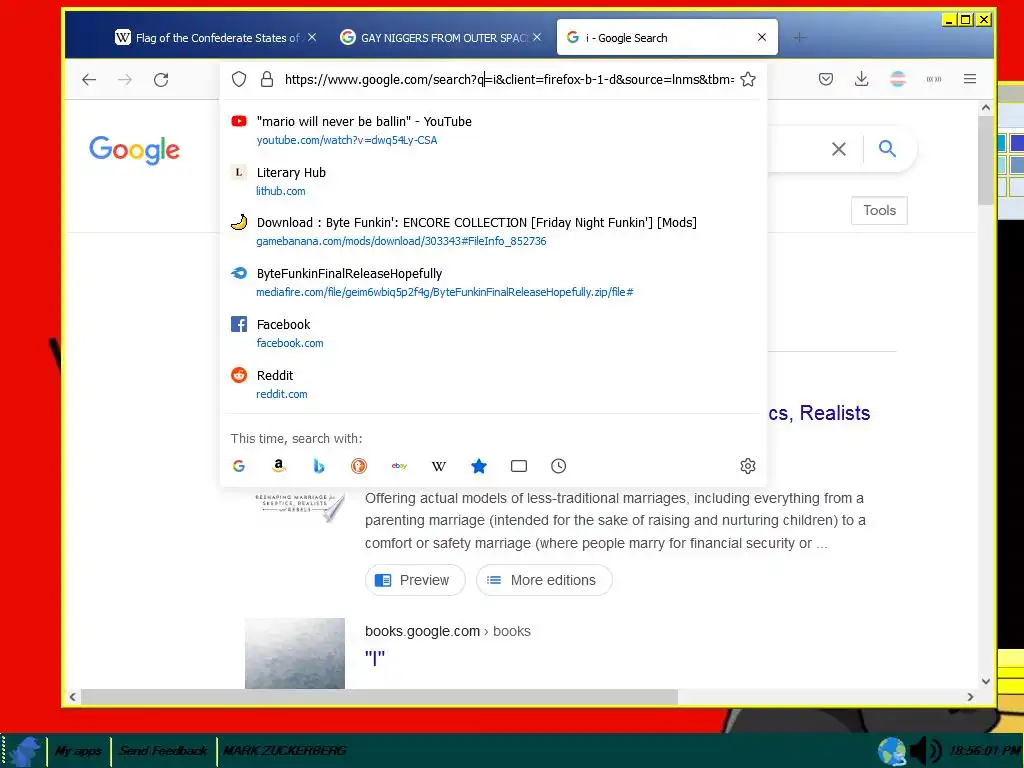The width and height of the screenshot is (1024, 768).
Task: Click the striped round extension icon in toolbar
Action: pos(898,80)
